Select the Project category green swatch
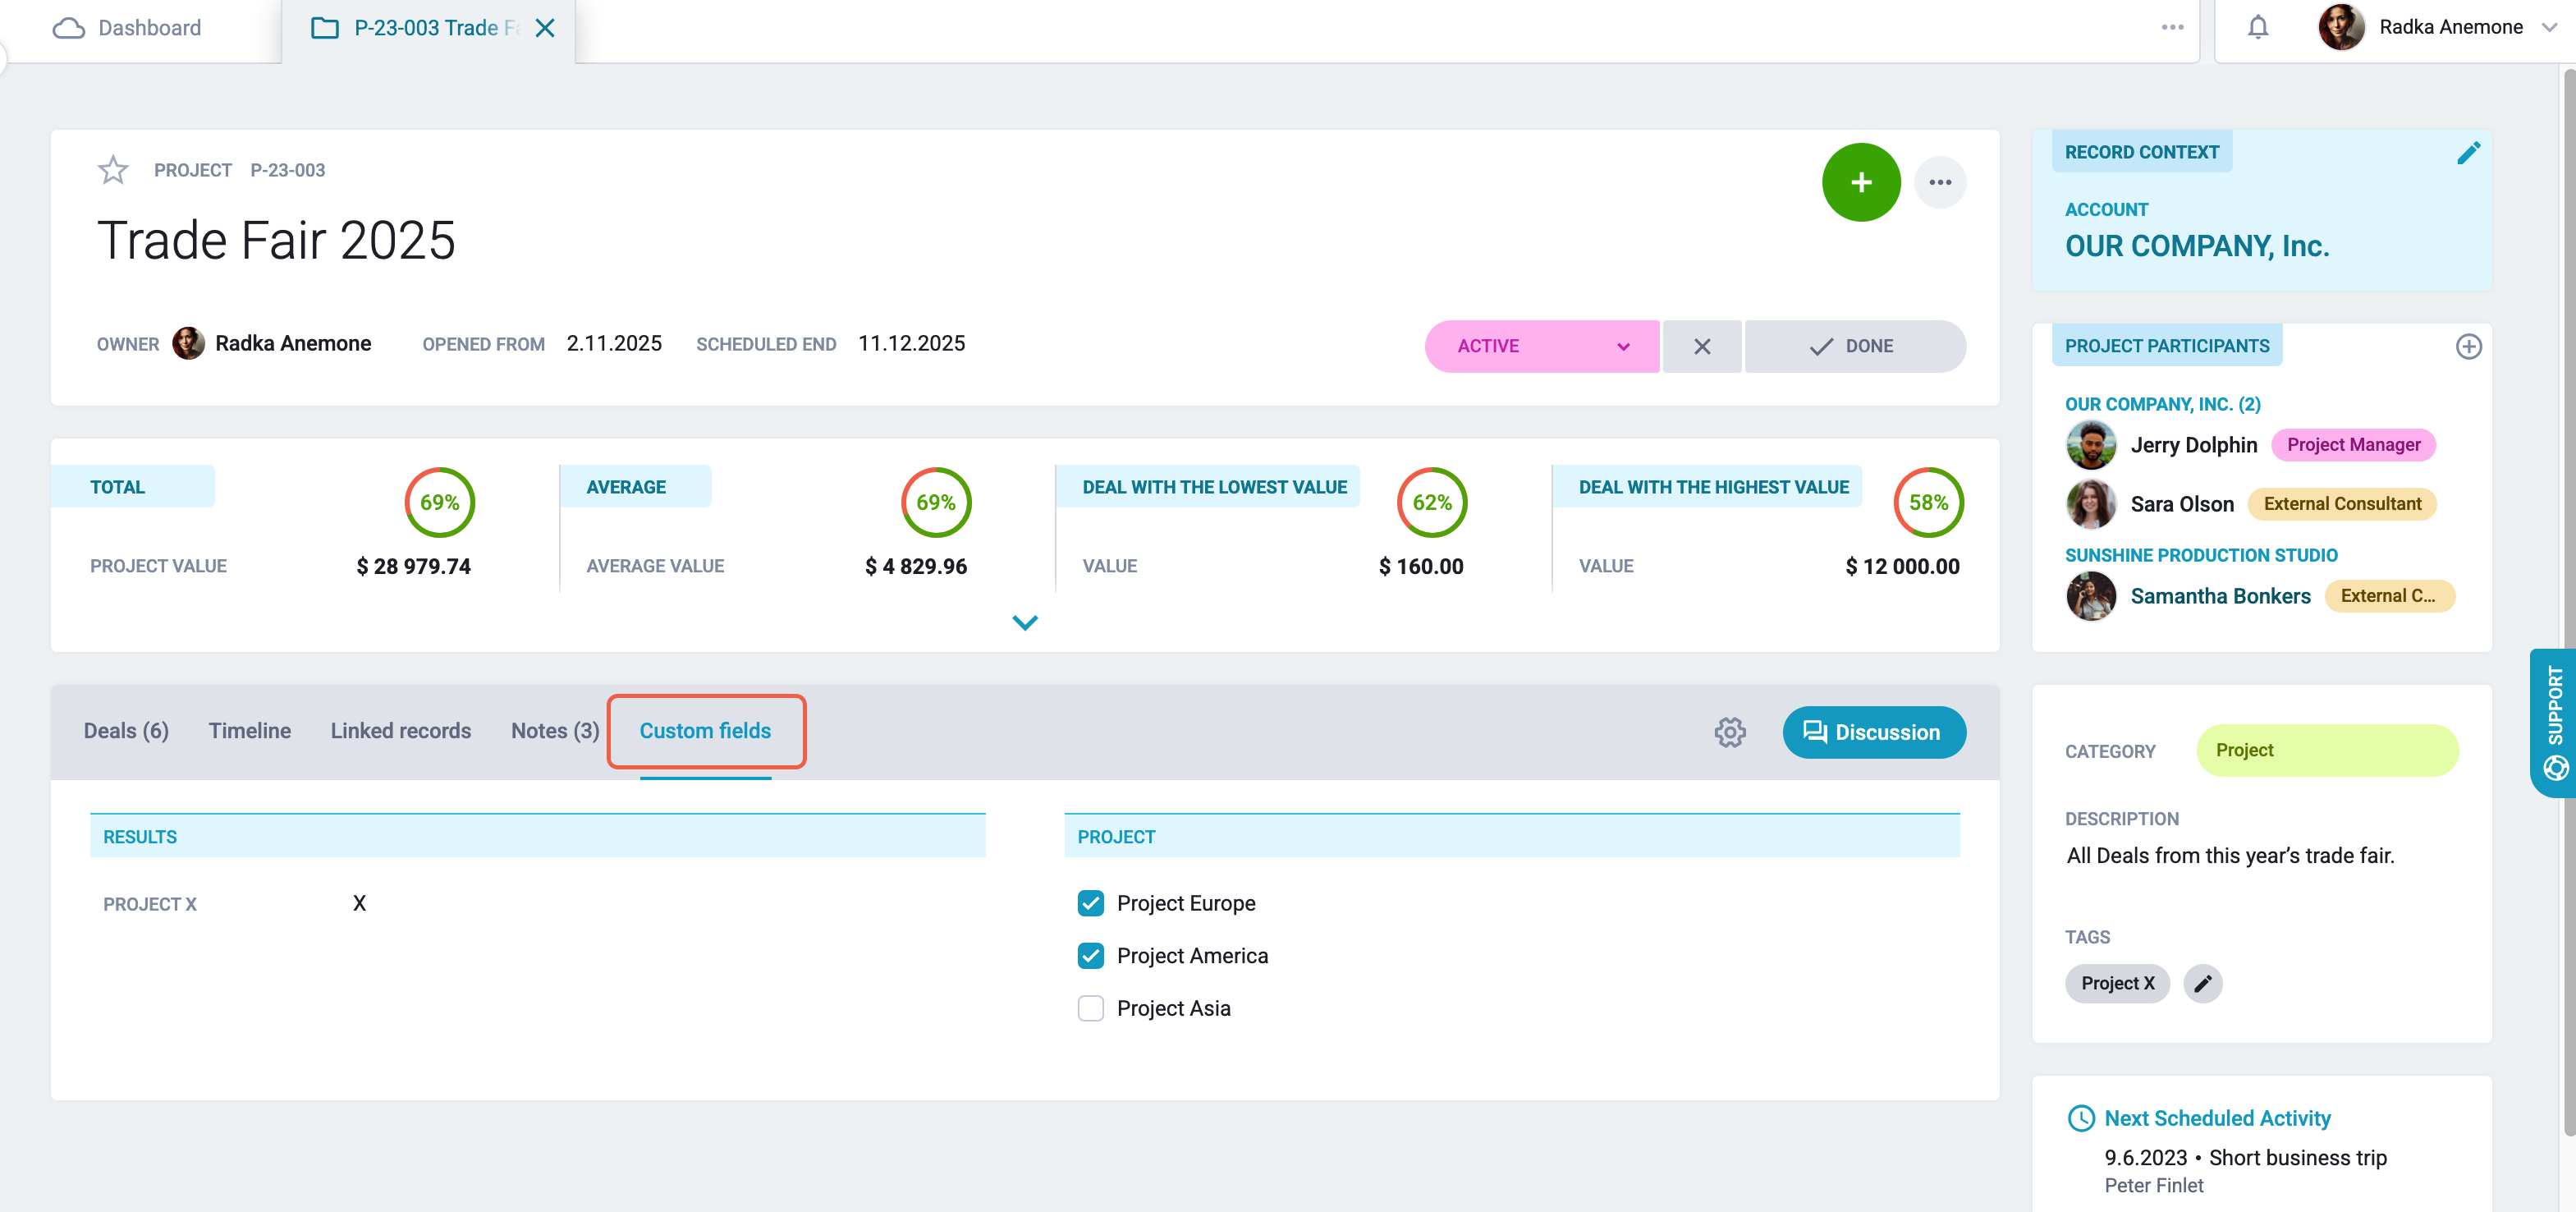This screenshot has height=1212, width=2576. click(x=2326, y=750)
